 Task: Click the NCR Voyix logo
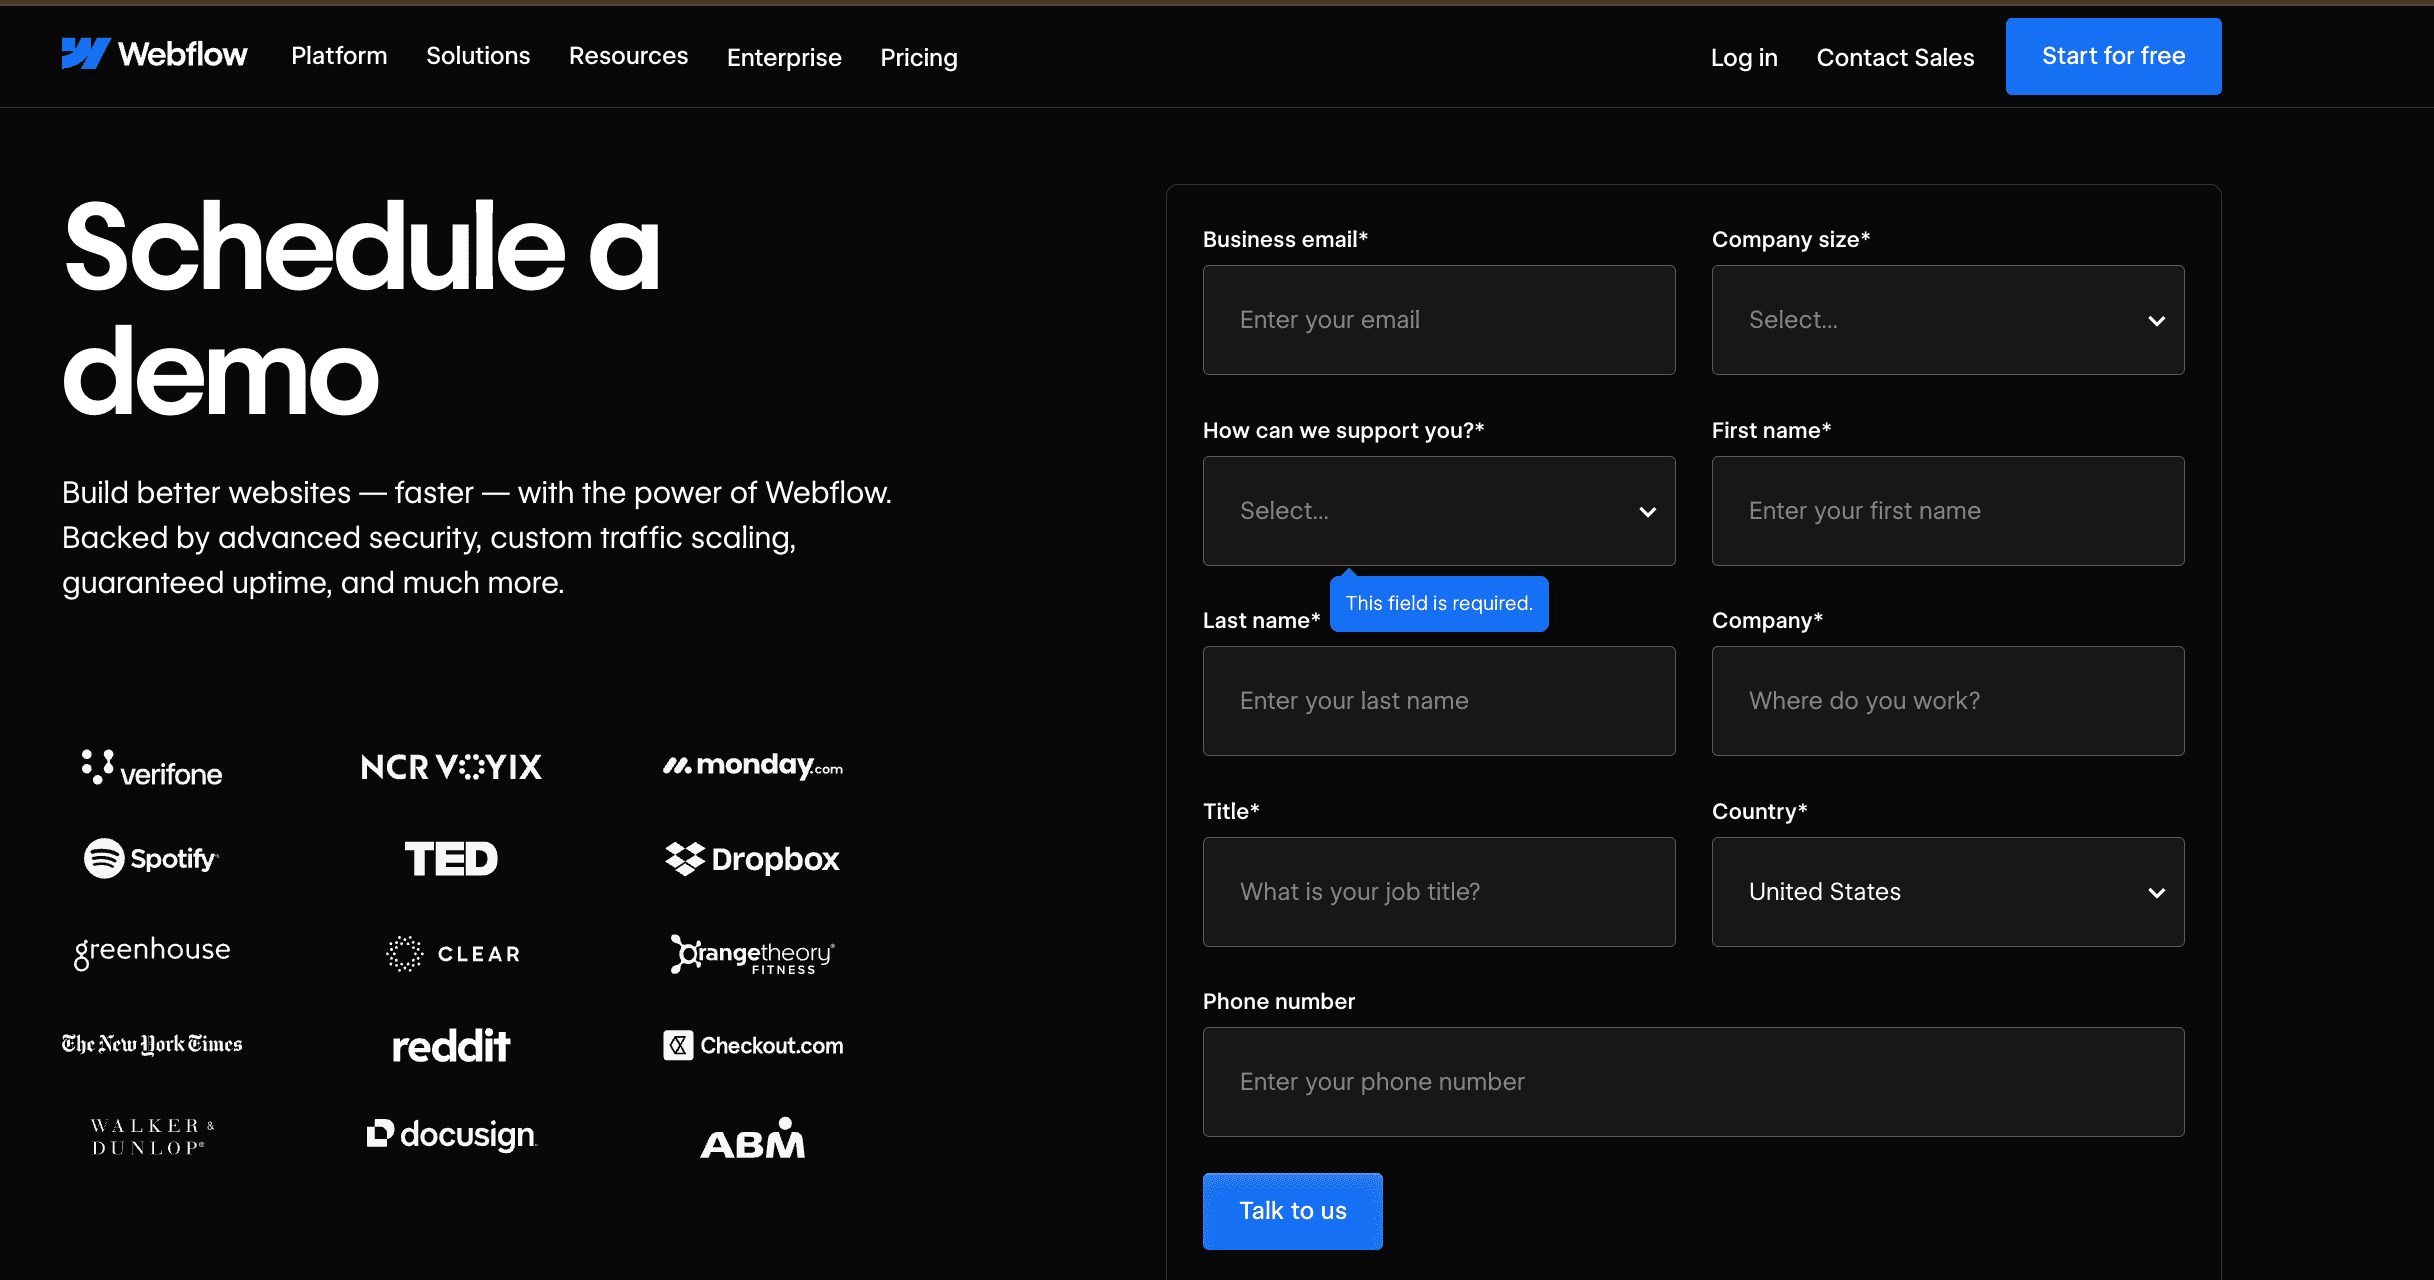point(450,766)
